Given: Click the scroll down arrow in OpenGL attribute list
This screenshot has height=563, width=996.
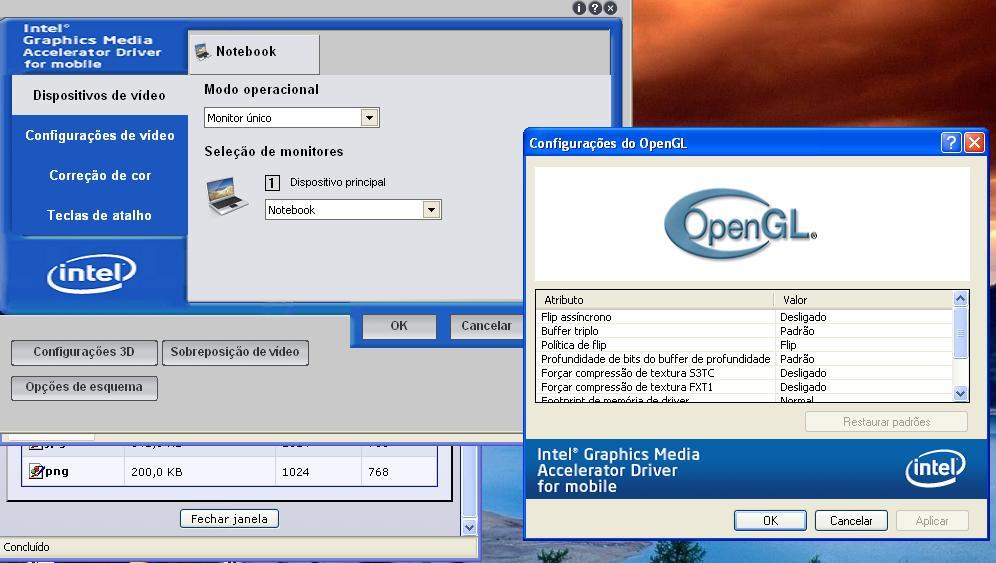Looking at the screenshot, I should pos(960,393).
